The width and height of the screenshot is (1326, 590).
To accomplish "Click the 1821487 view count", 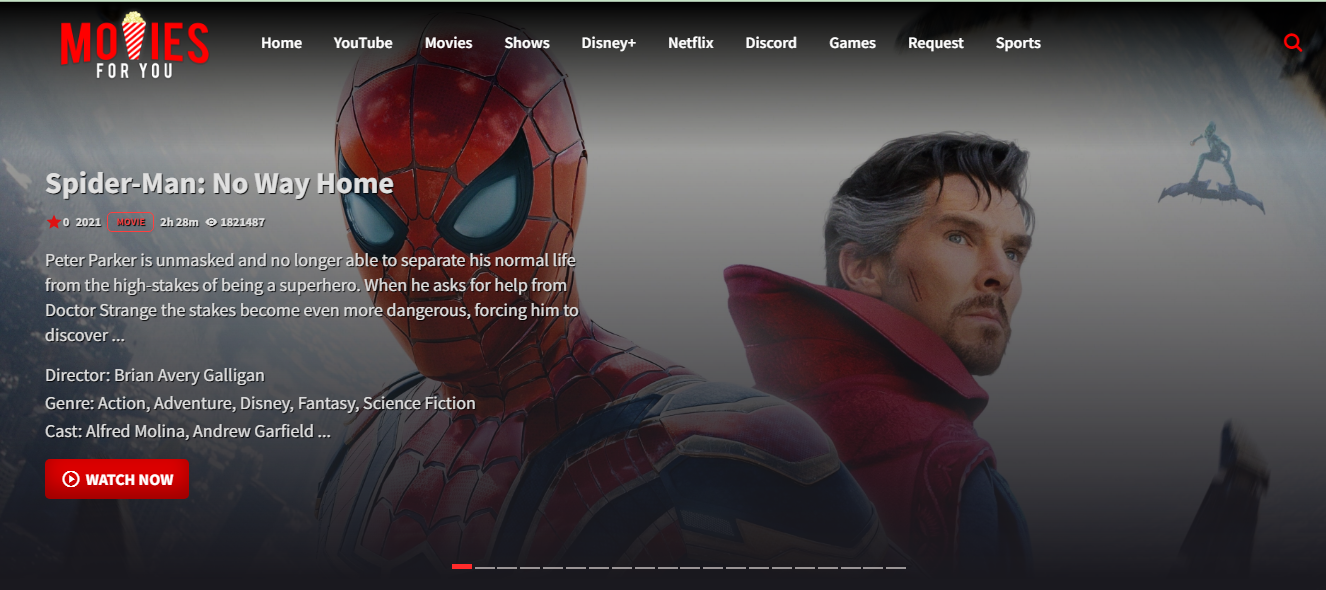I will [242, 222].
